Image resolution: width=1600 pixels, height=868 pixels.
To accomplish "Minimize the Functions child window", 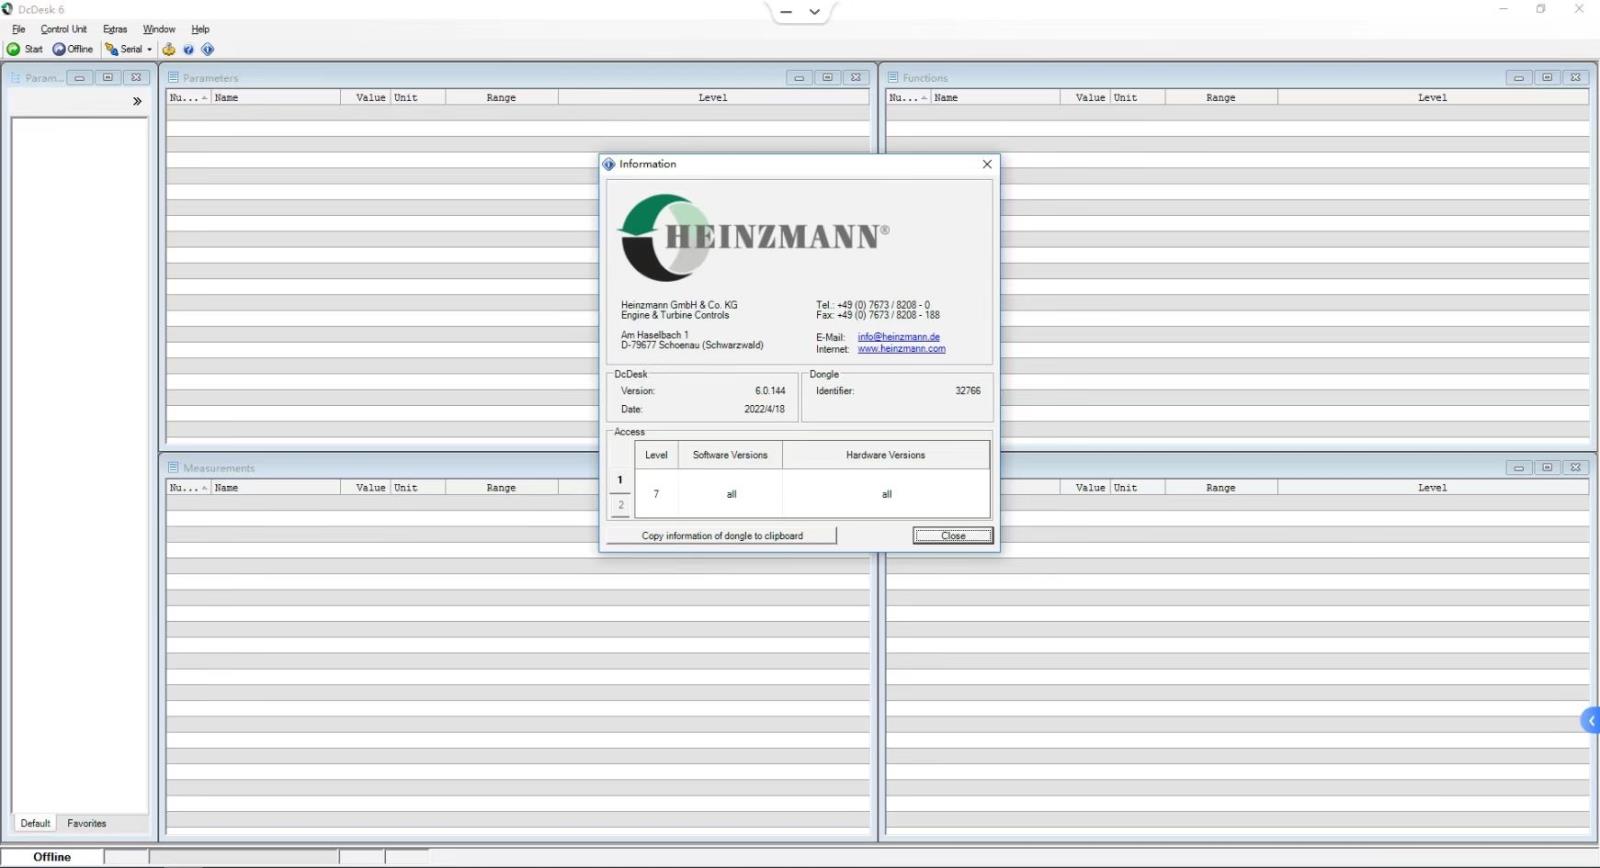I will pyautogui.click(x=1519, y=77).
